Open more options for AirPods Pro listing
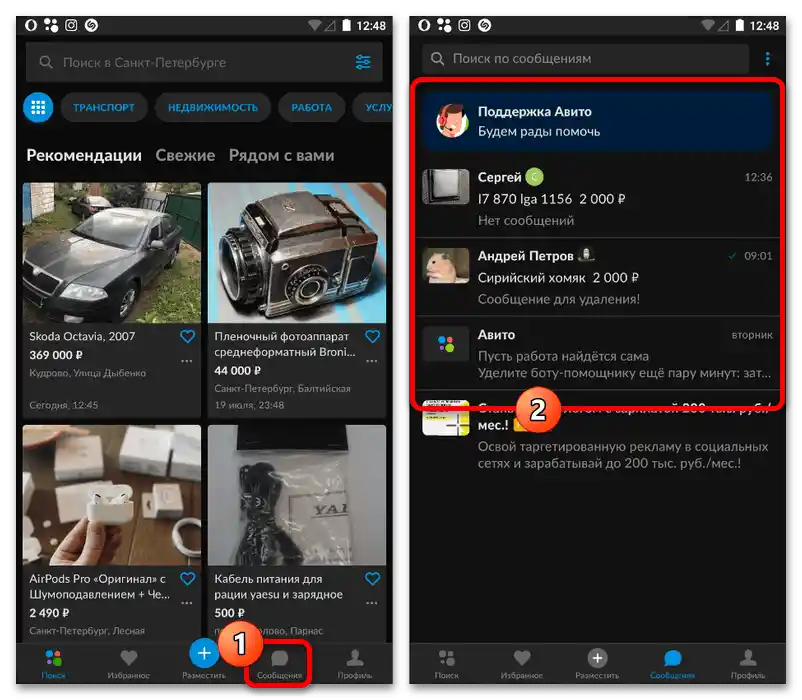Viewport: 802px width, 700px height. tap(187, 603)
